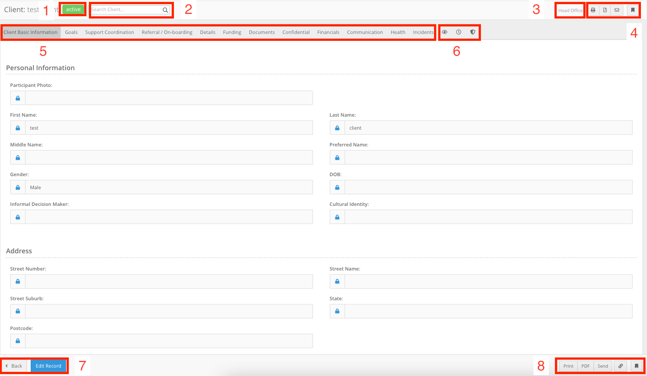Open the Financials tab

328,32
